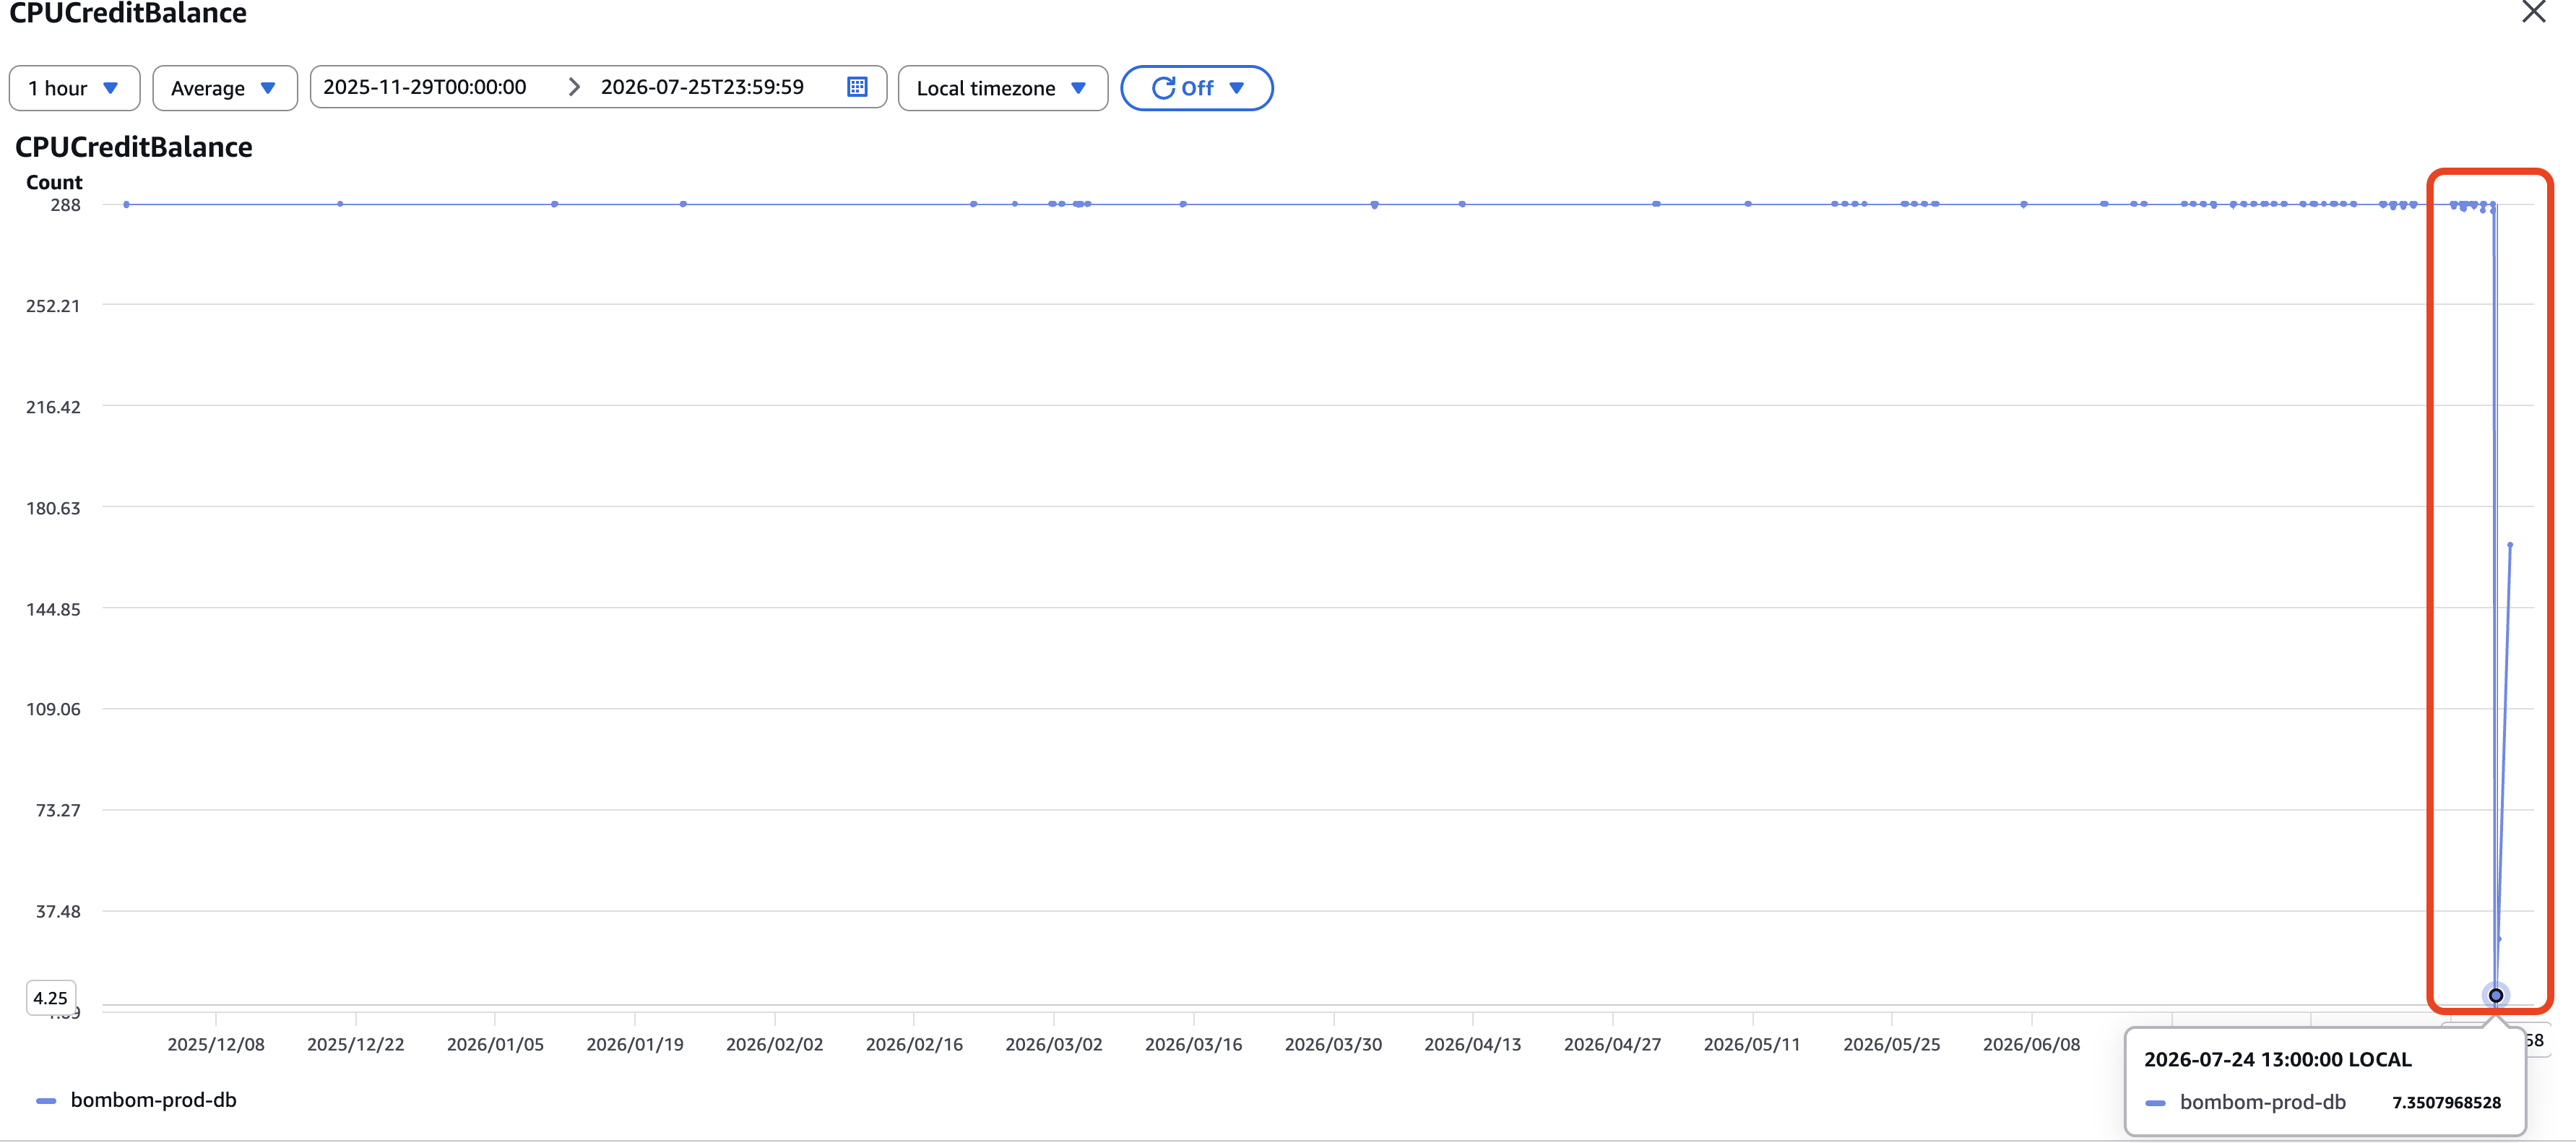Click the 180.63 y-axis label
The image size is (2576, 1143).
[x=53, y=508]
